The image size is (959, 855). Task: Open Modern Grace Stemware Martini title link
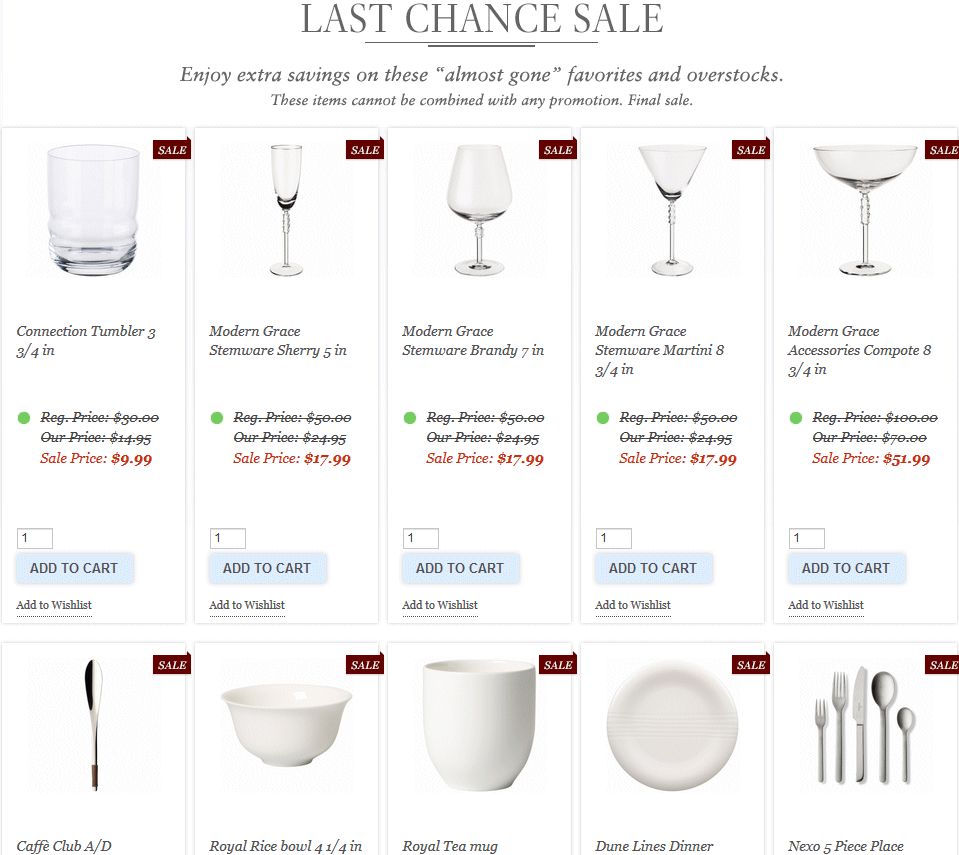tap(659, 350)
